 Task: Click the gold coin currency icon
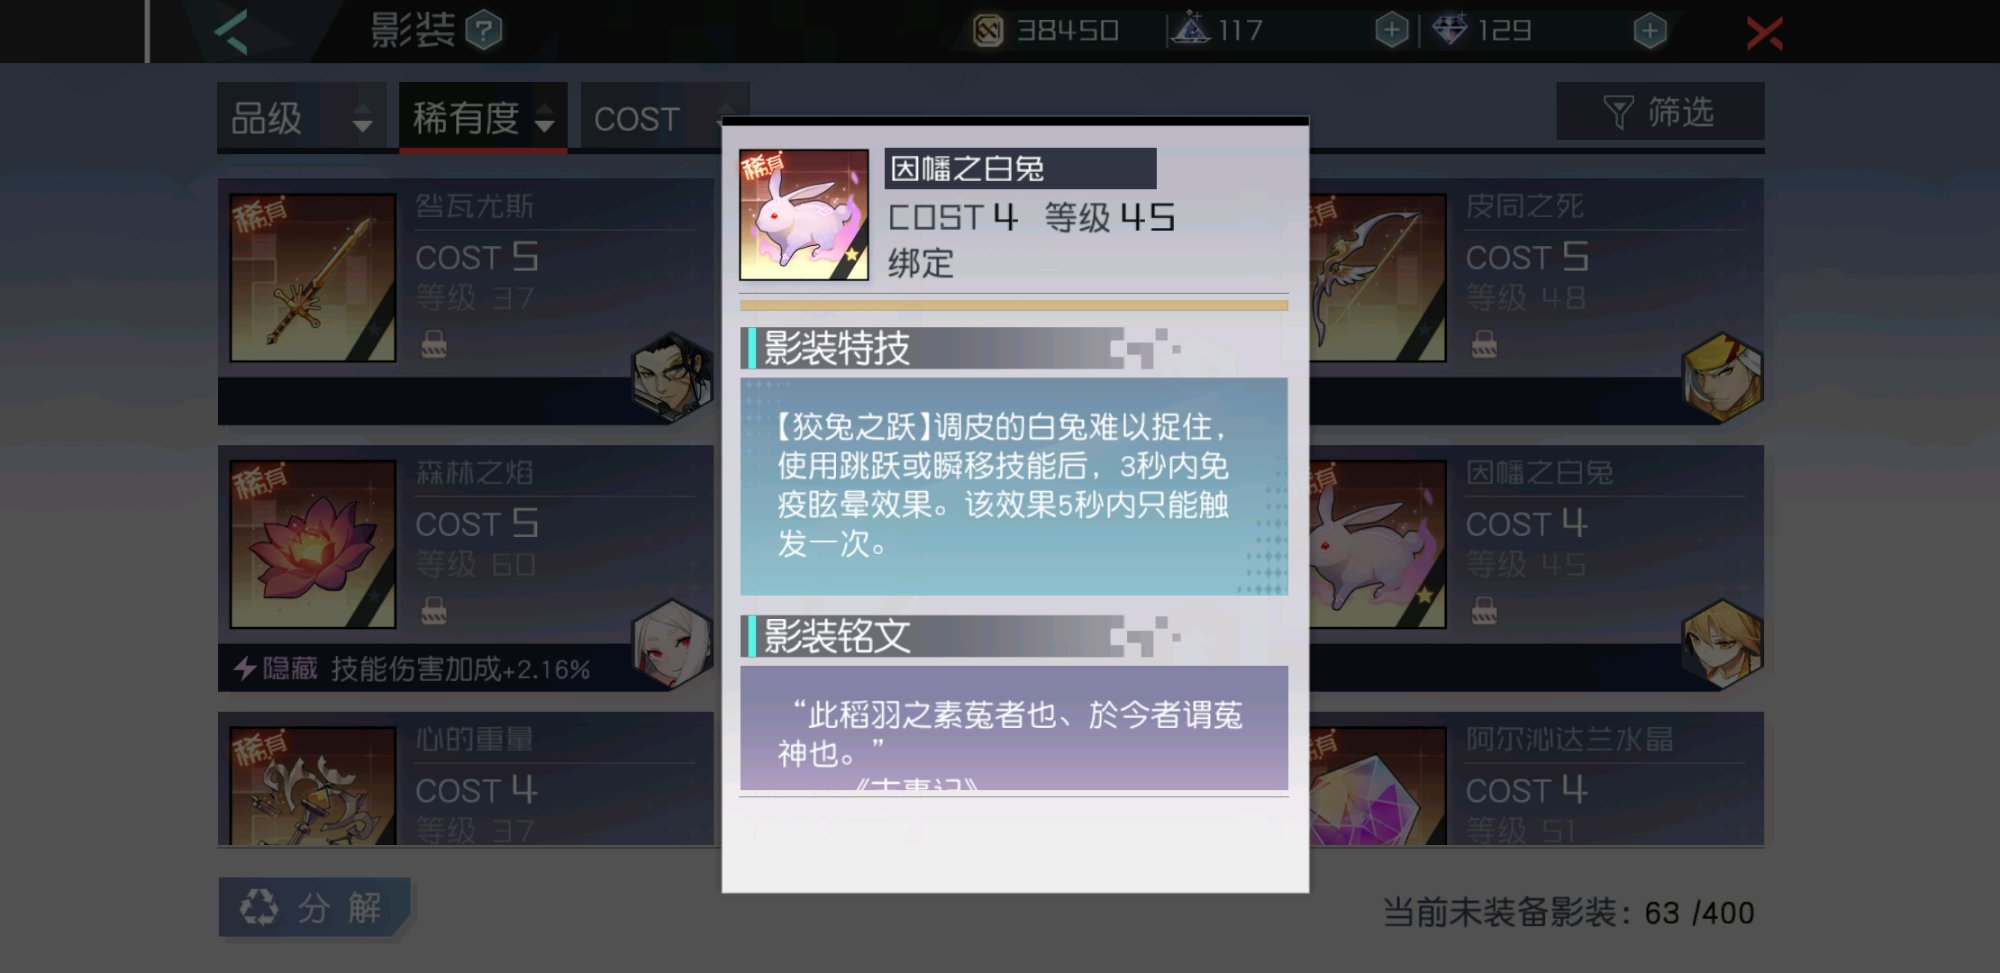(x=988, y=31)
